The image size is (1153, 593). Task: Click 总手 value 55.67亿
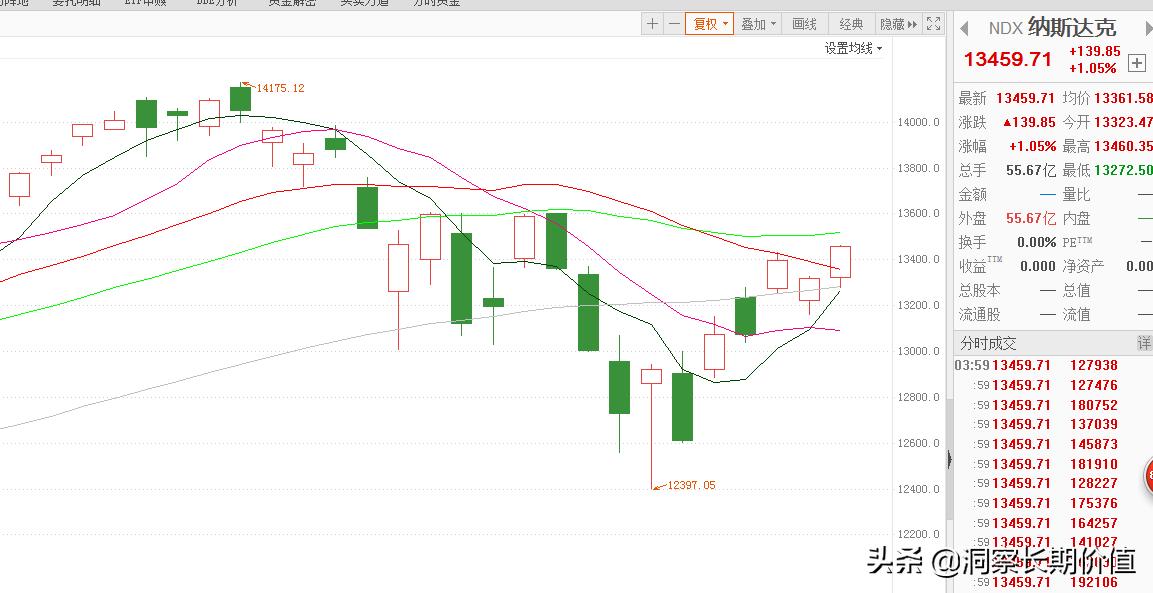(x=1031, y=170)
